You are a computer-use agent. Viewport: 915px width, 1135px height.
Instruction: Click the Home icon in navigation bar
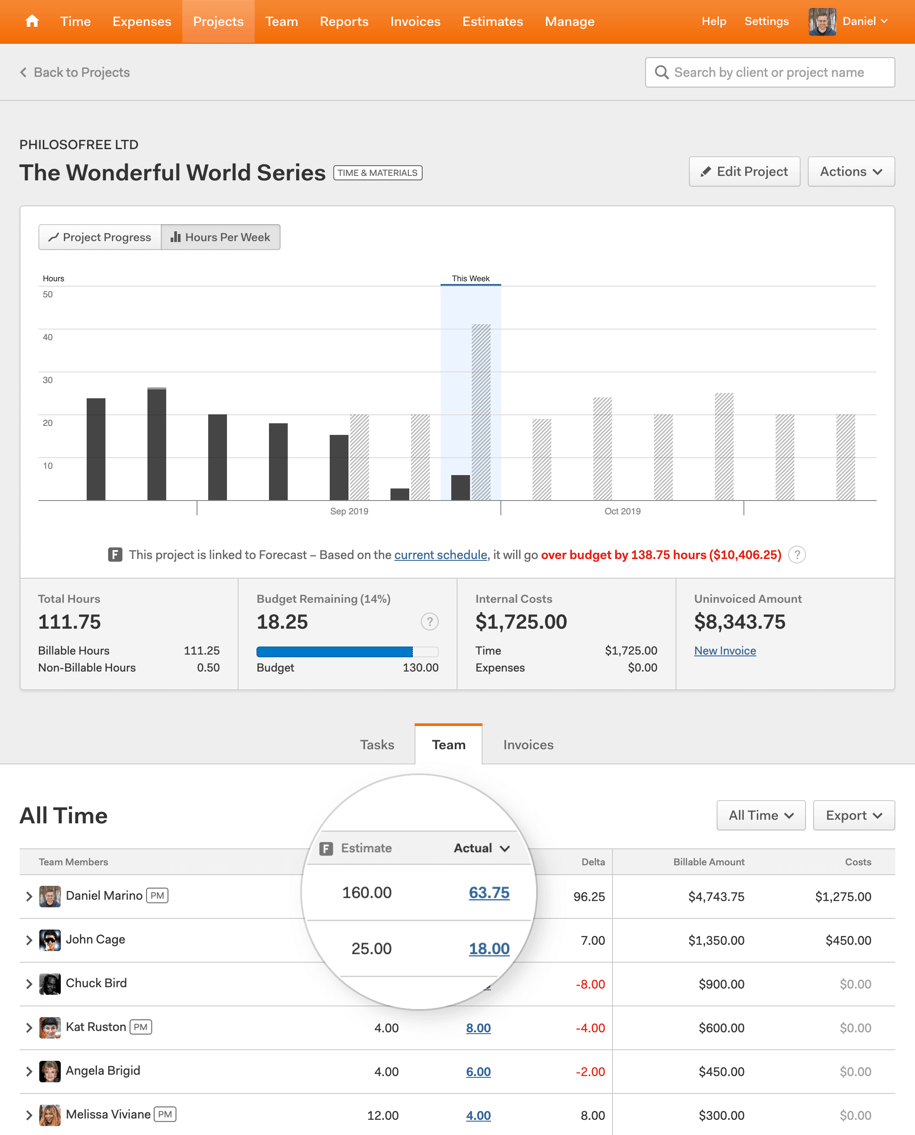pyautogui.click(x=32, y=21)
